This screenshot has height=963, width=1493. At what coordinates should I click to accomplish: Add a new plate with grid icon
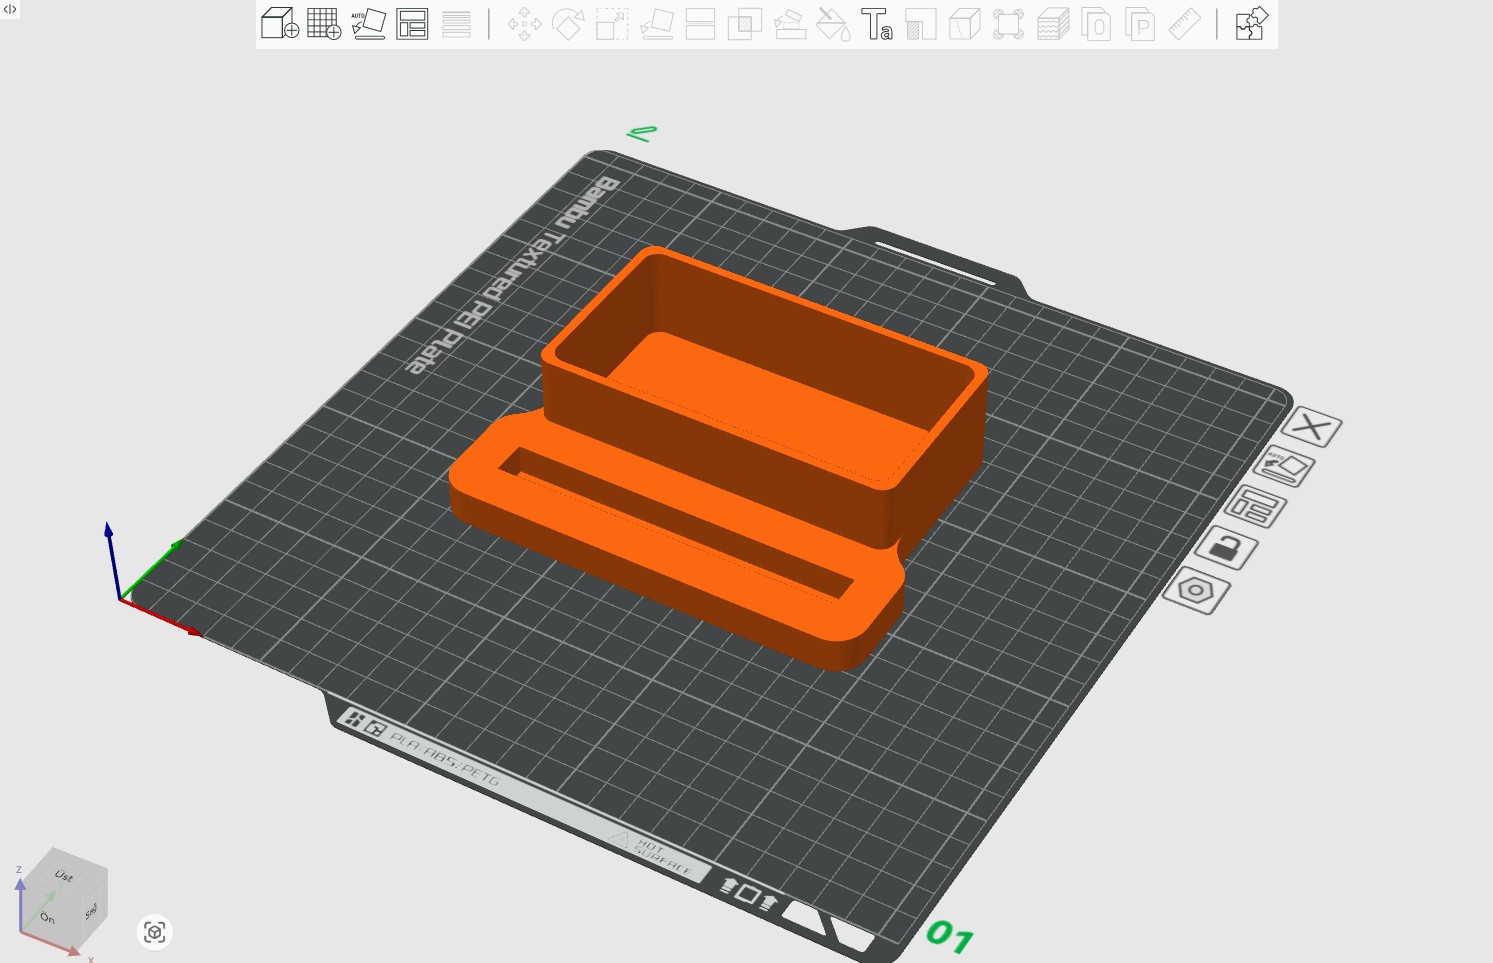323,23
